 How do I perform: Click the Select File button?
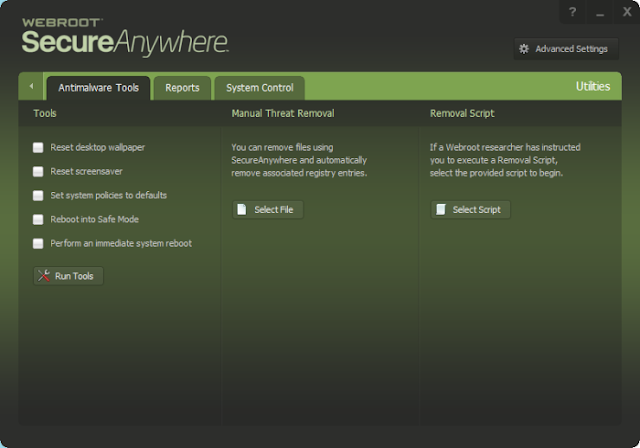coord(268,209)
